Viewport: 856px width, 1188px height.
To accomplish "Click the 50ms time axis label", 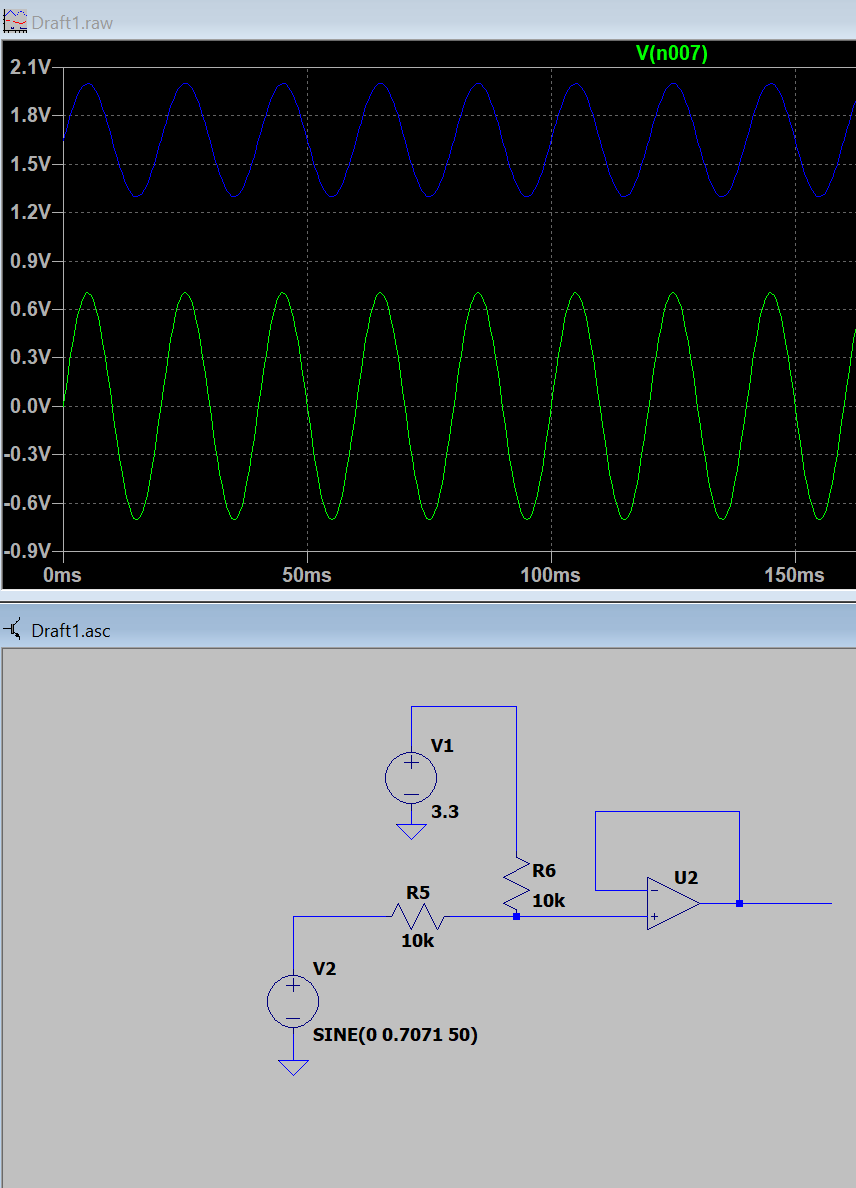I will pos(307,575).
